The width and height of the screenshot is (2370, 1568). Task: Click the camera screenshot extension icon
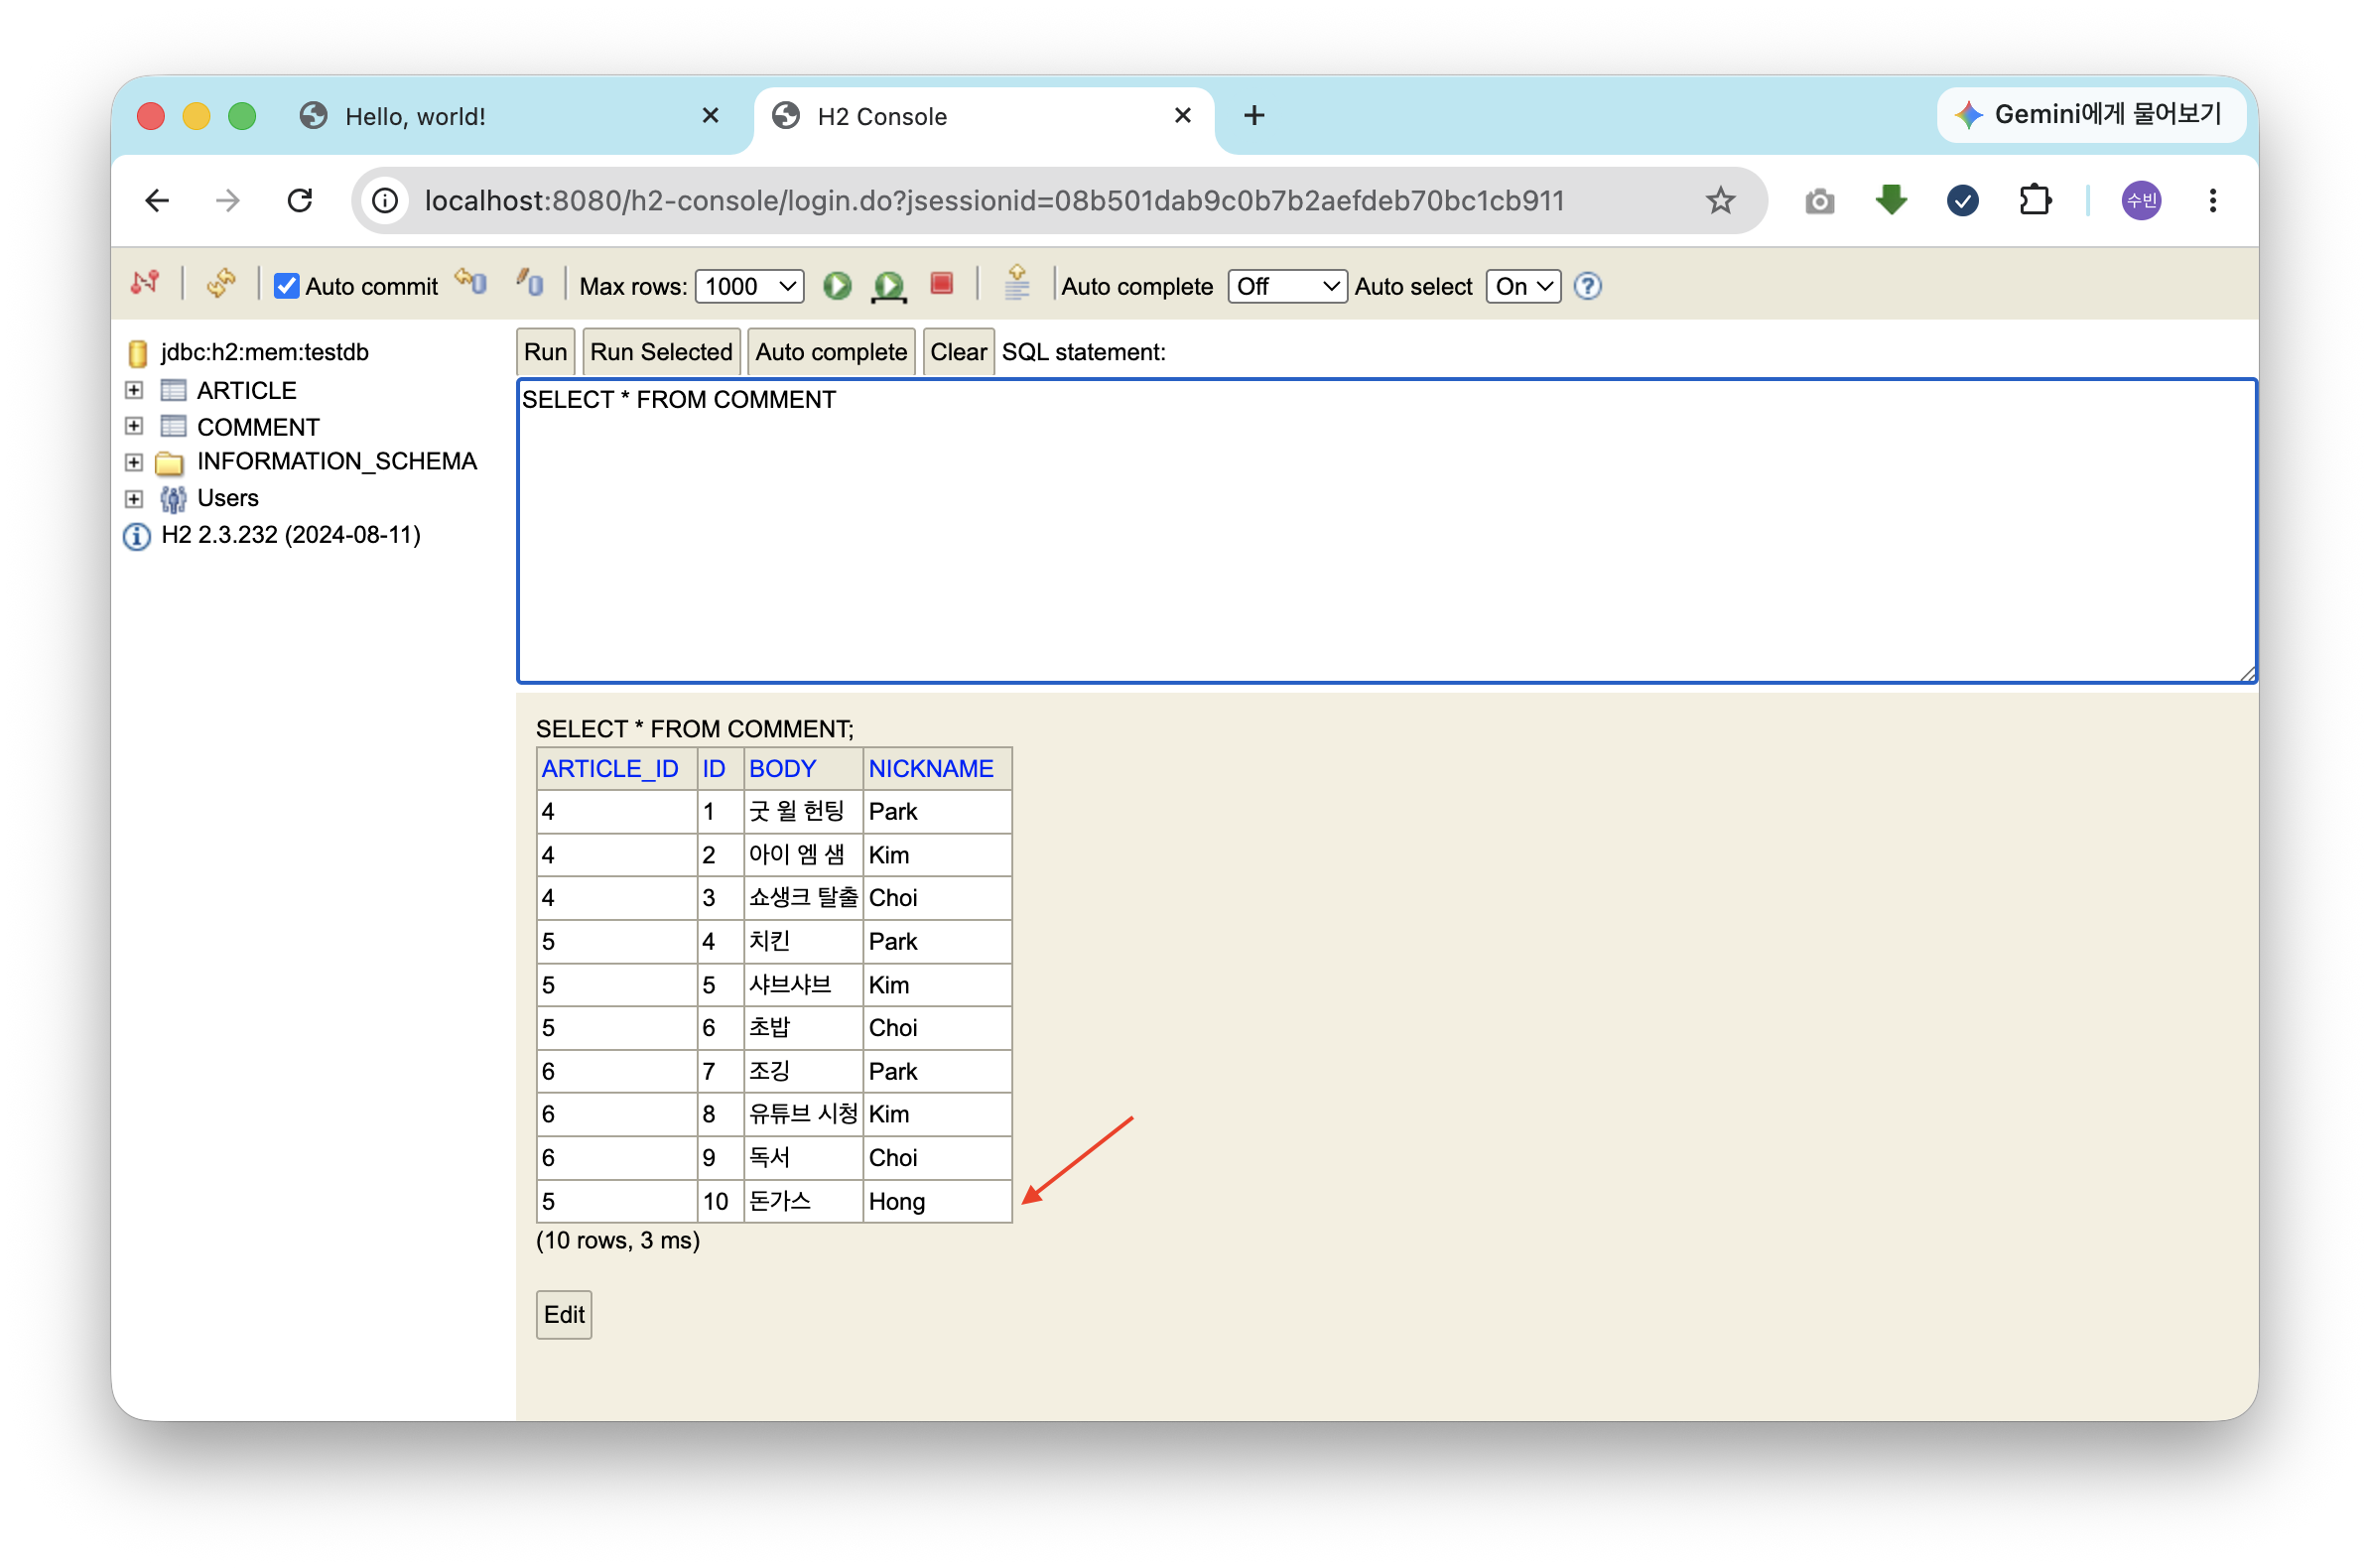click(1818, 202)
